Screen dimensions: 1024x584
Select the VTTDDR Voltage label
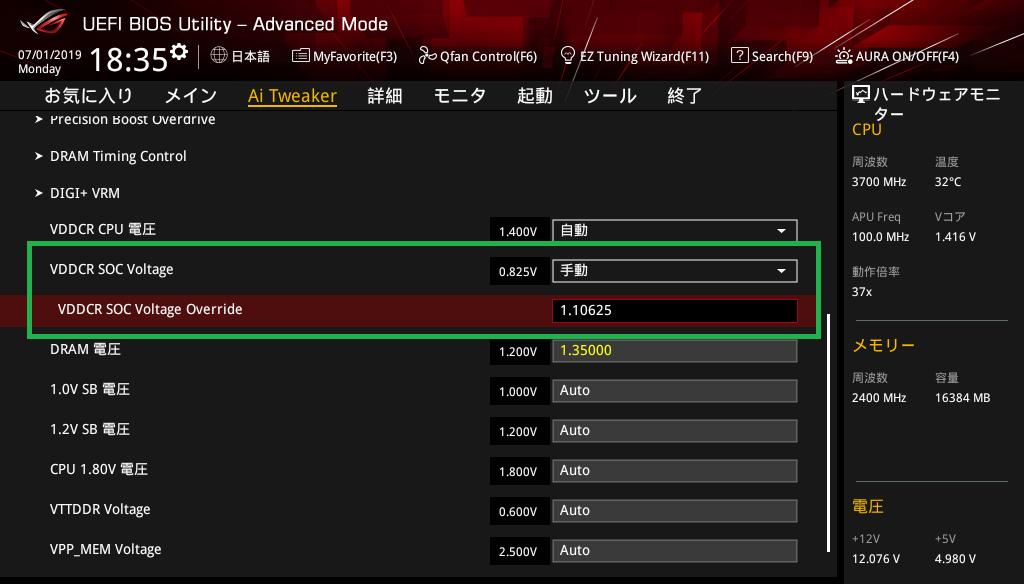[x=100, y=510]
